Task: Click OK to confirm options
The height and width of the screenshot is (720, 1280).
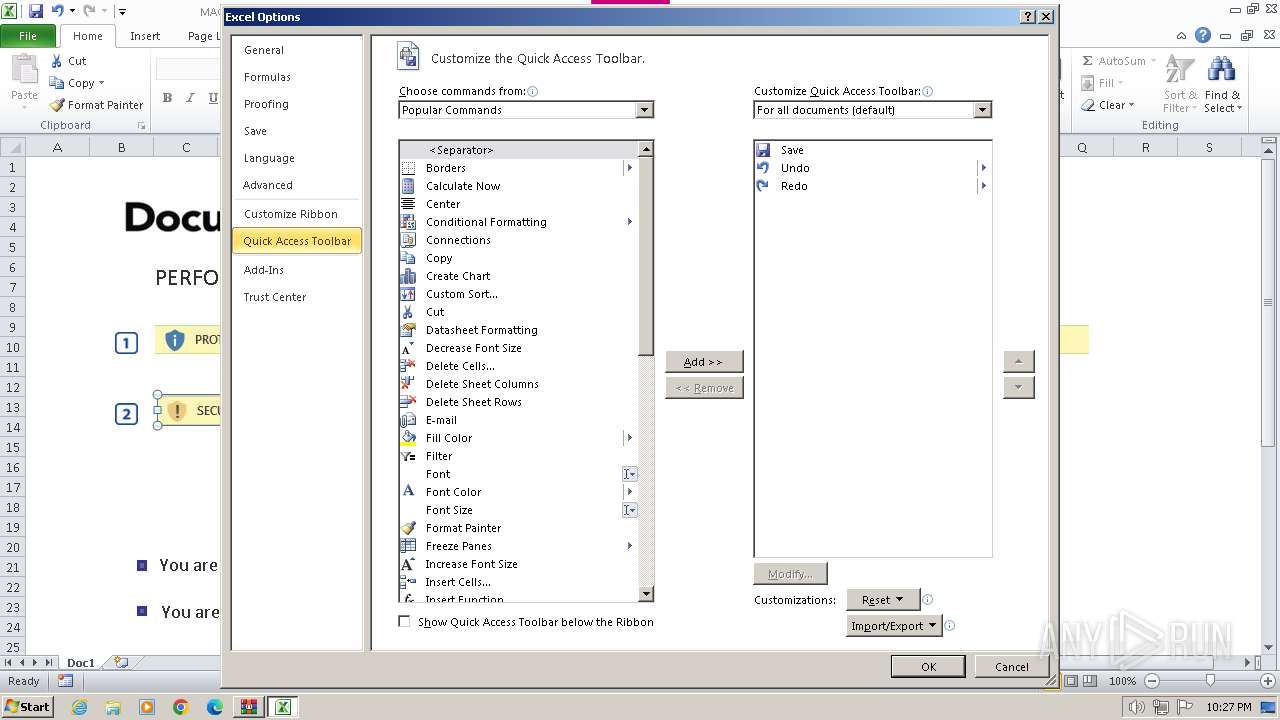Action: click(x=928, y=667)
